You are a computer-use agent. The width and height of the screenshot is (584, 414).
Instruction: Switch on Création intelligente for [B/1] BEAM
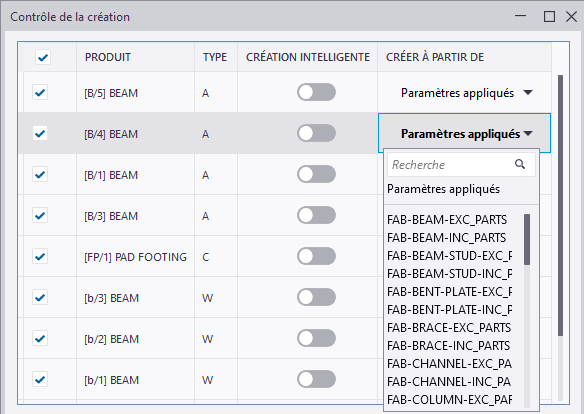(x=317, y=174)
